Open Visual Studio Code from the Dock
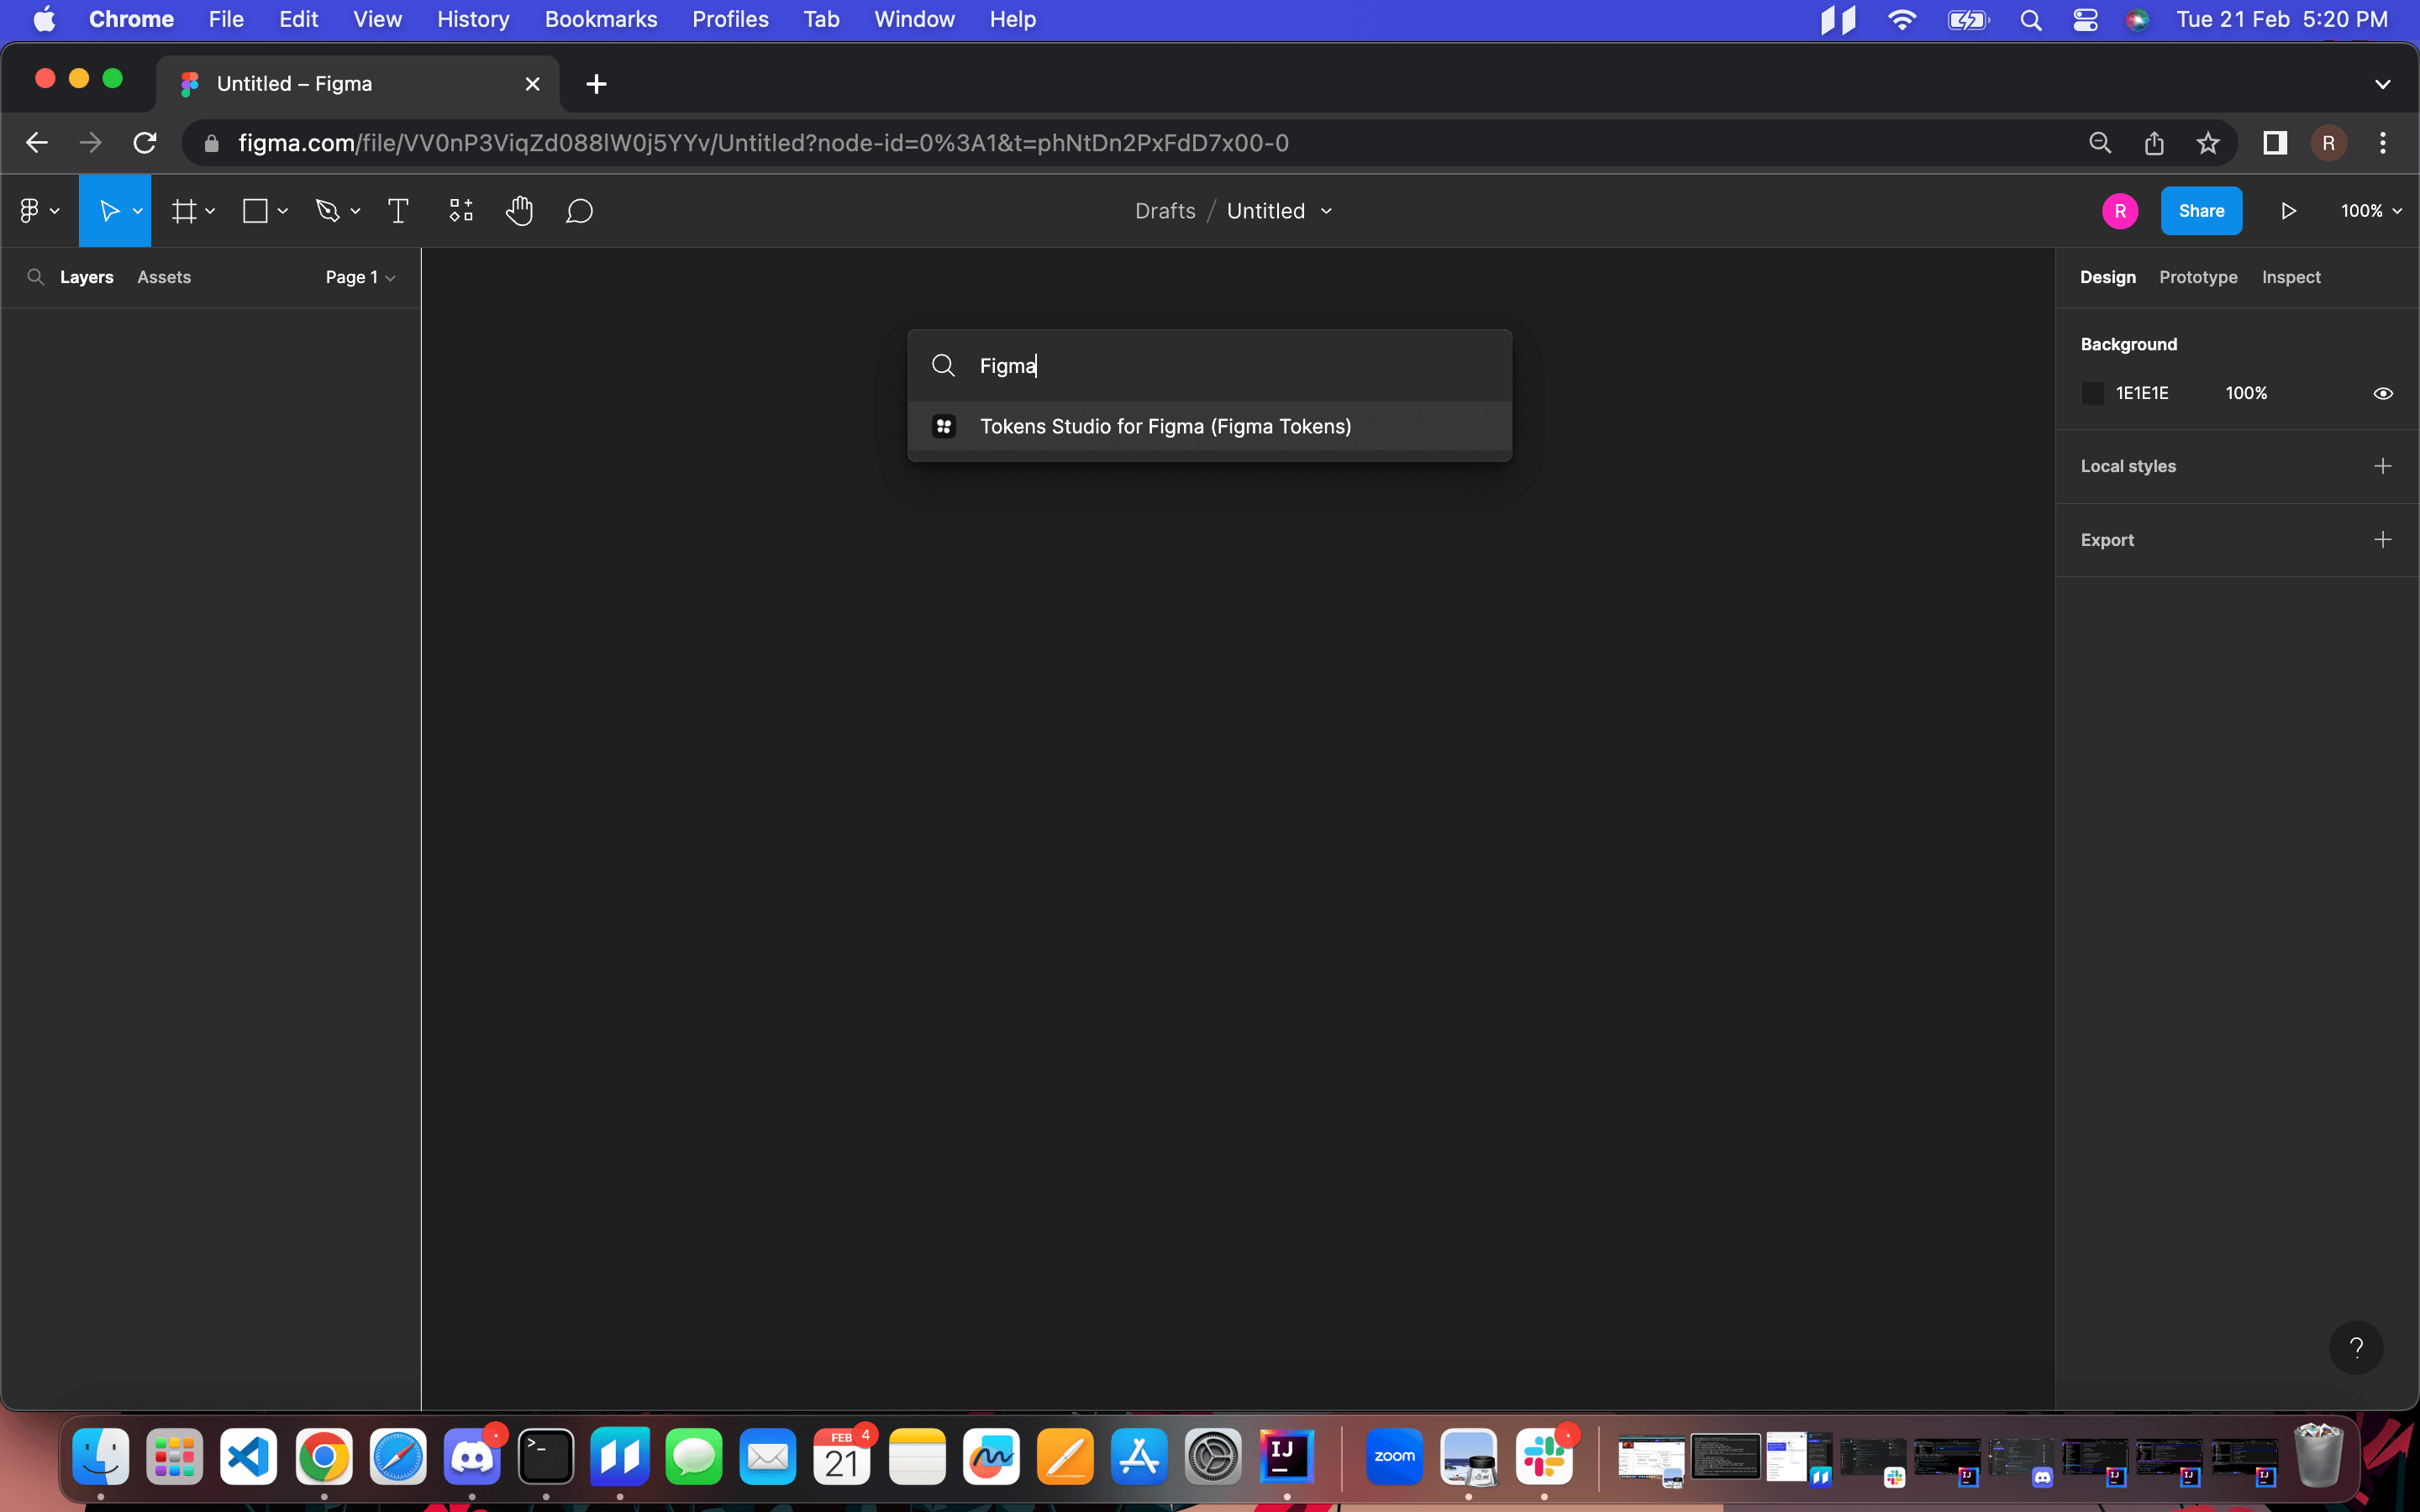 click(249, 1456)
